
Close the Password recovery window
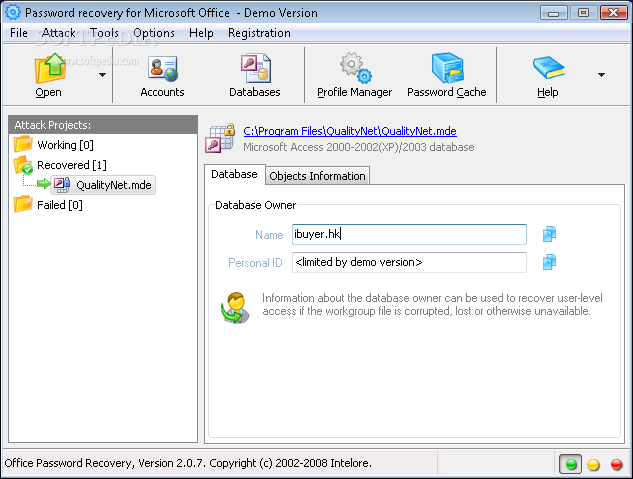(614, 13)
